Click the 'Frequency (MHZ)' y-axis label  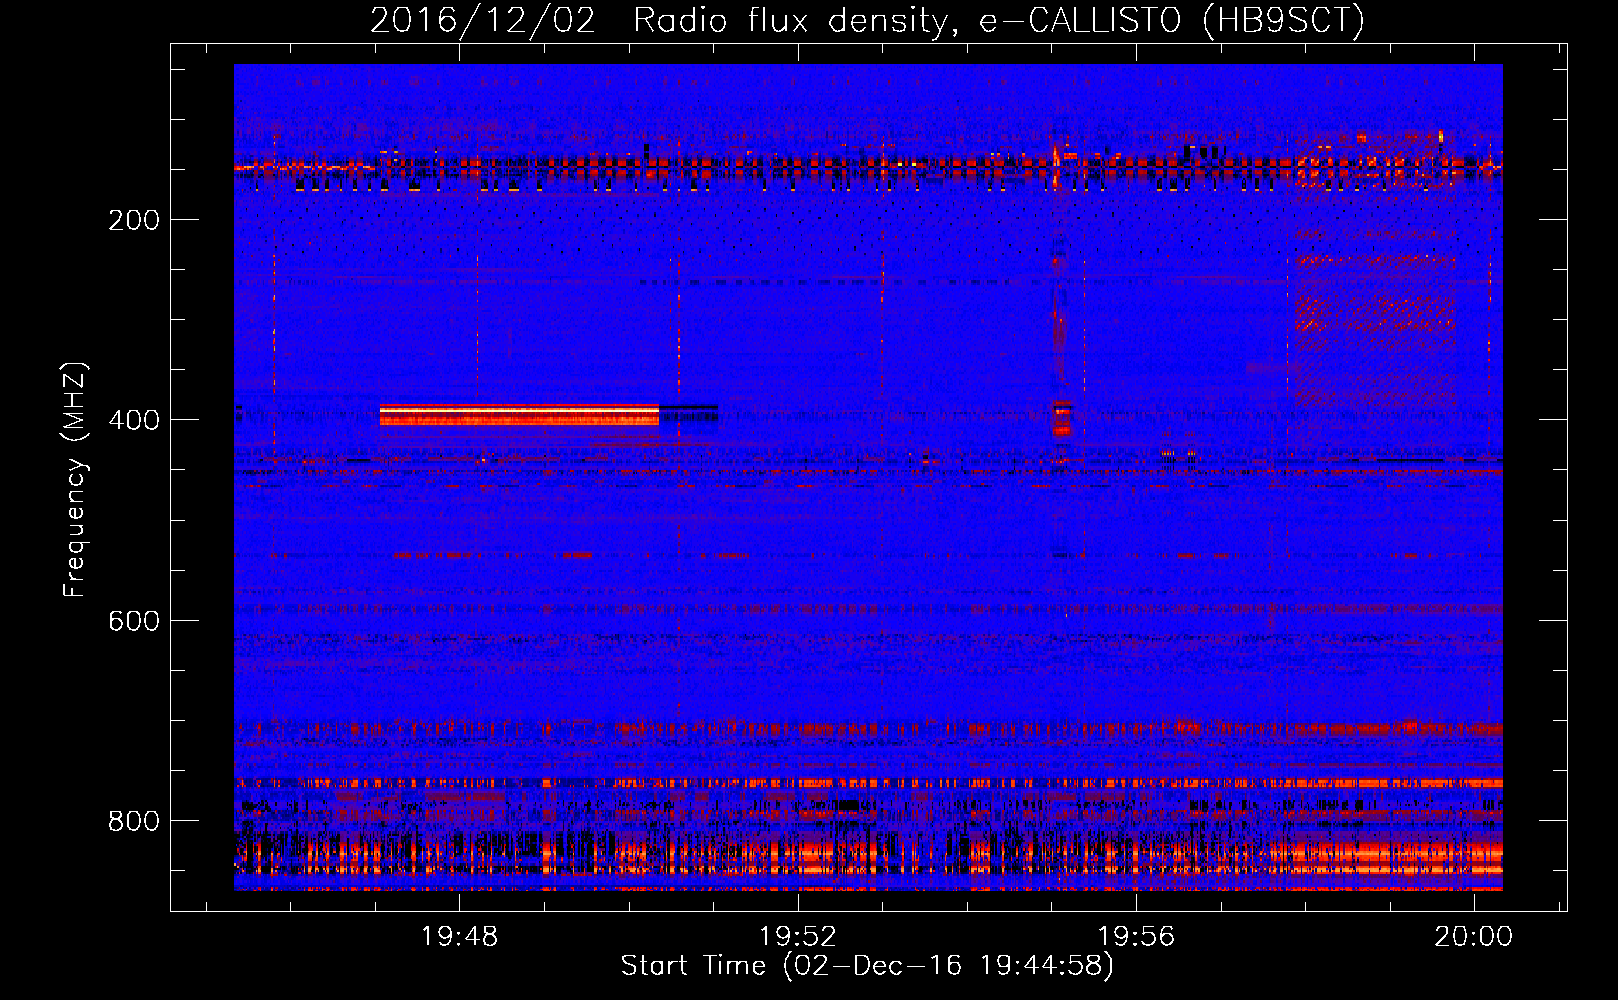(74, 480)
